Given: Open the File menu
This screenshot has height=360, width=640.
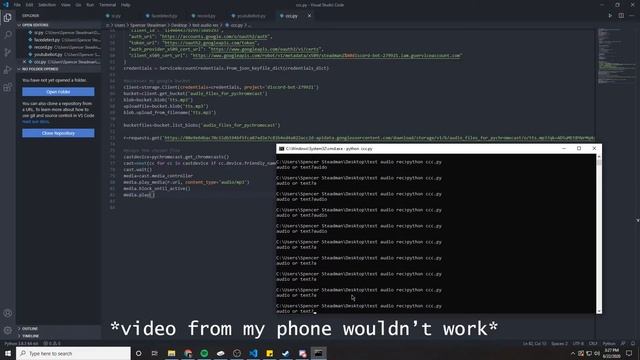Looking at the screenshot, I should point(17,5).
